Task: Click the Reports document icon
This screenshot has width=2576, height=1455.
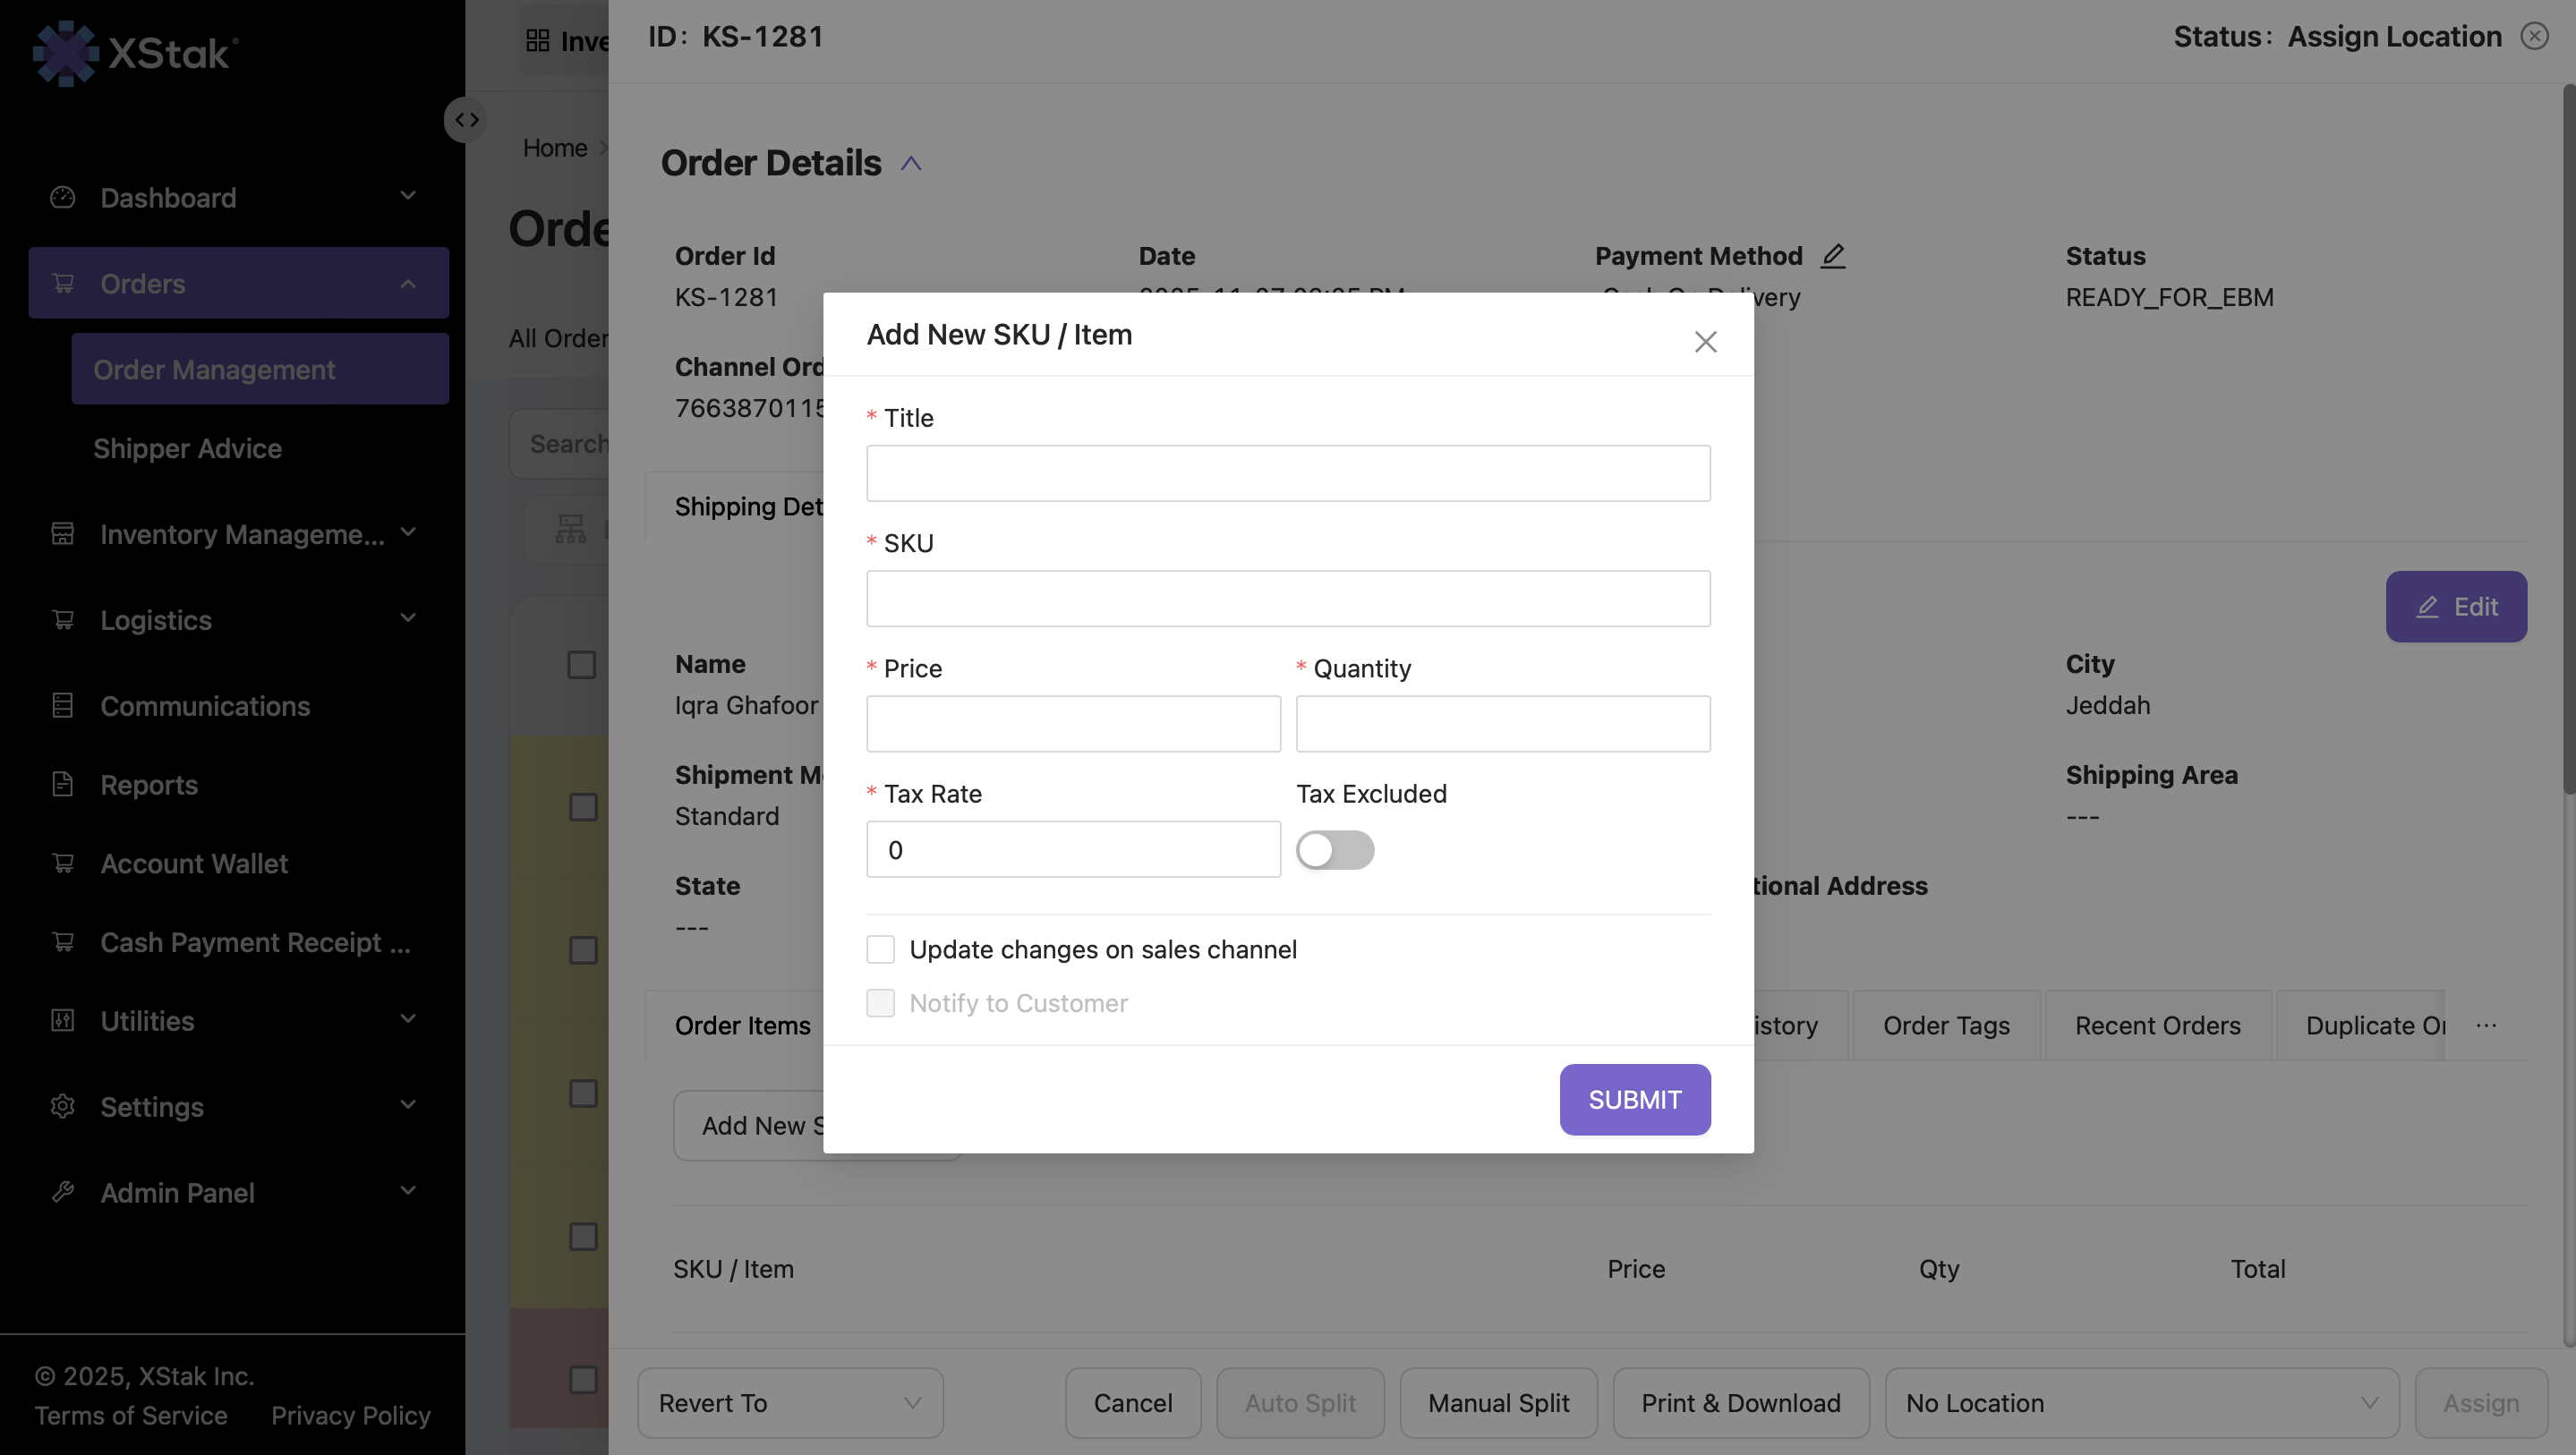Action: 63,784
